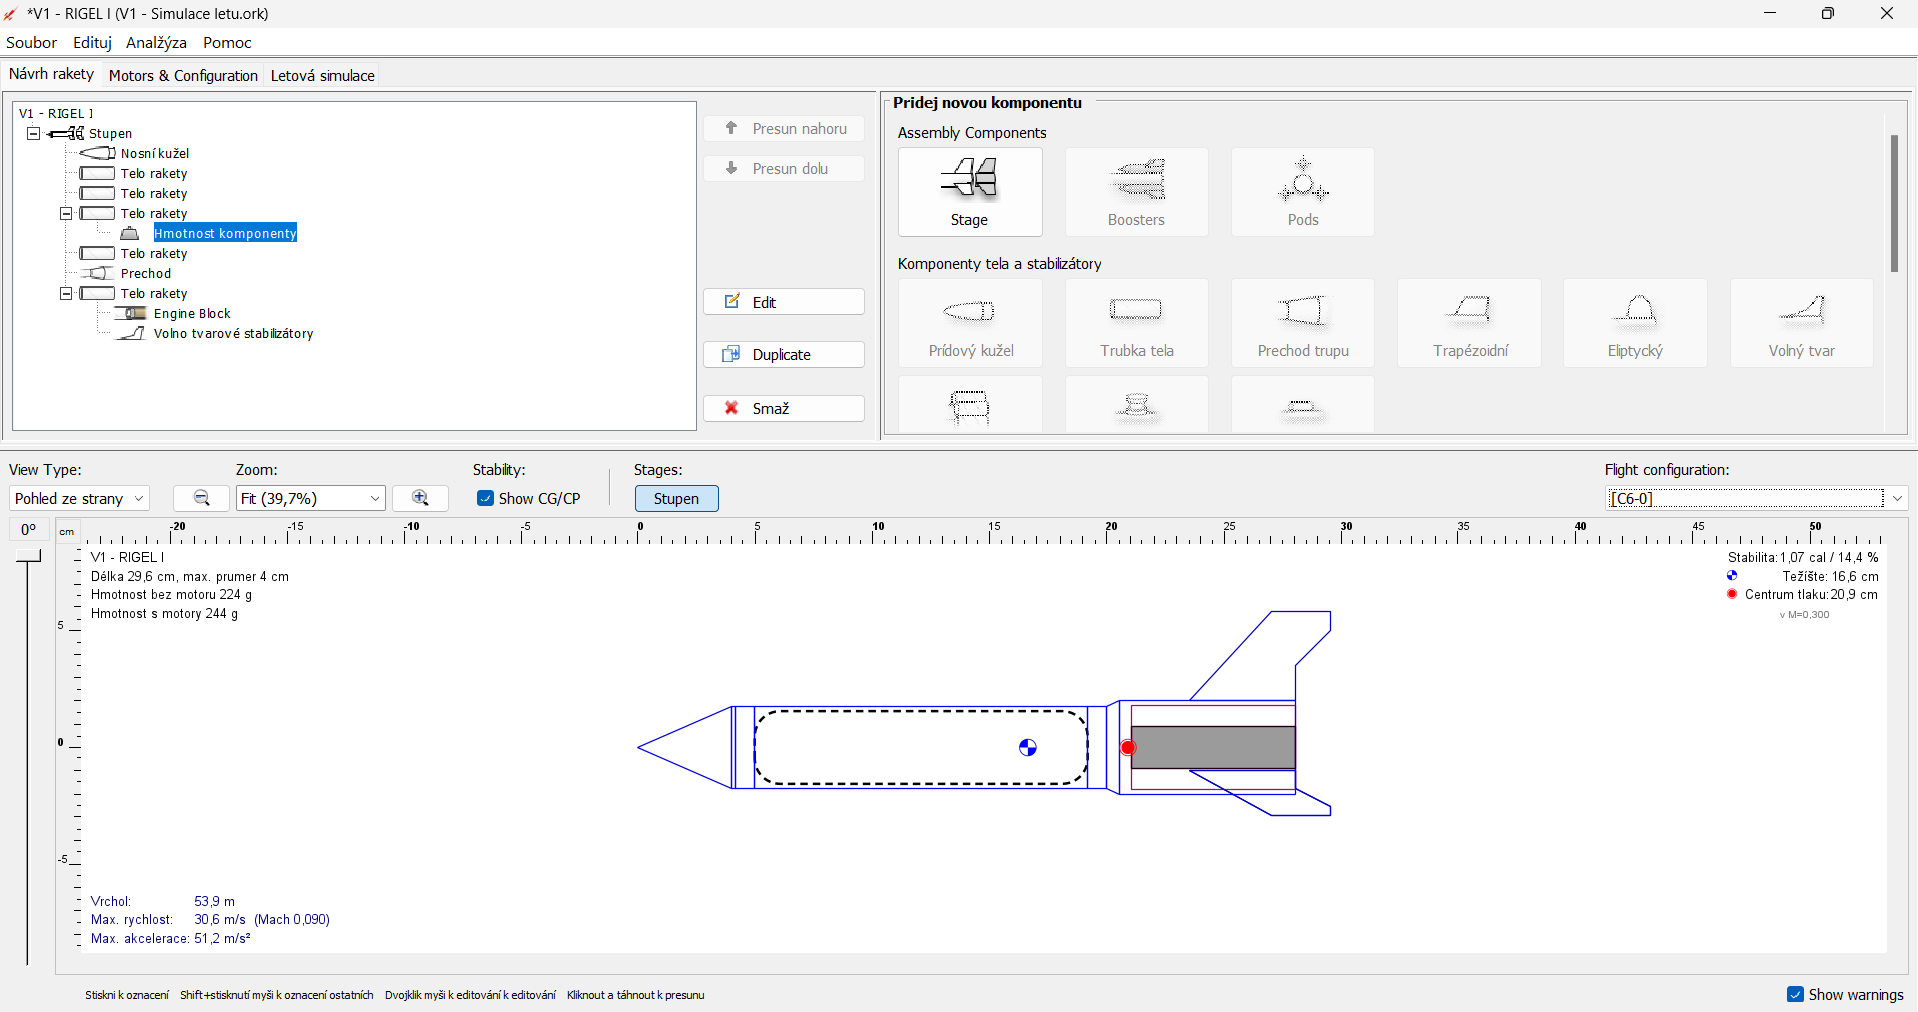Switch to the Letová simulace tab
Viewport: 1918px width, 1012px height.
322,75
